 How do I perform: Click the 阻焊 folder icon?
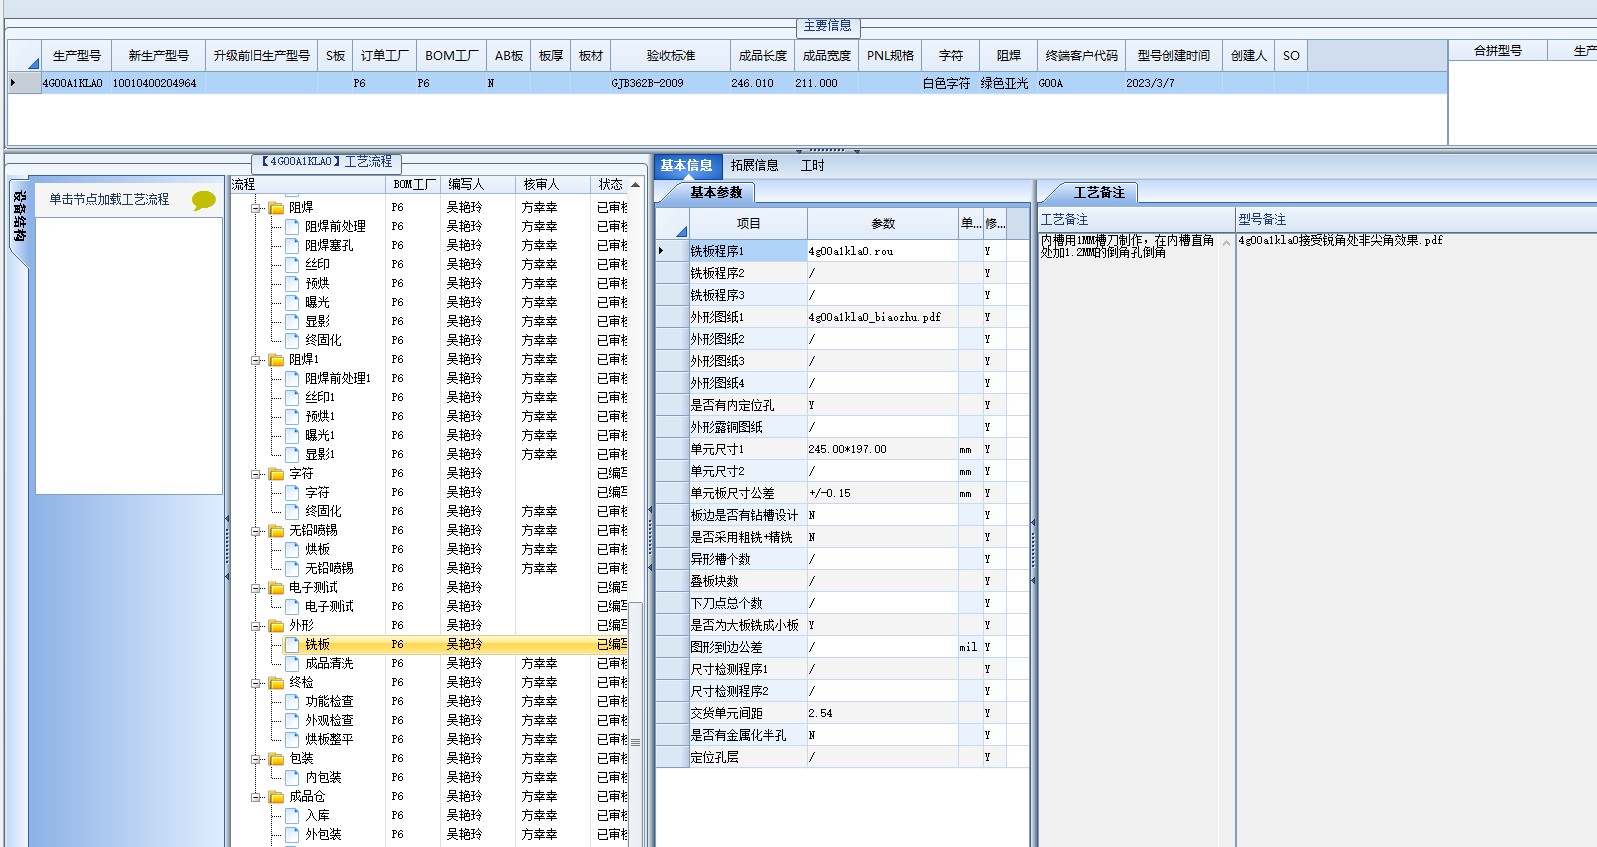[276, 208]
